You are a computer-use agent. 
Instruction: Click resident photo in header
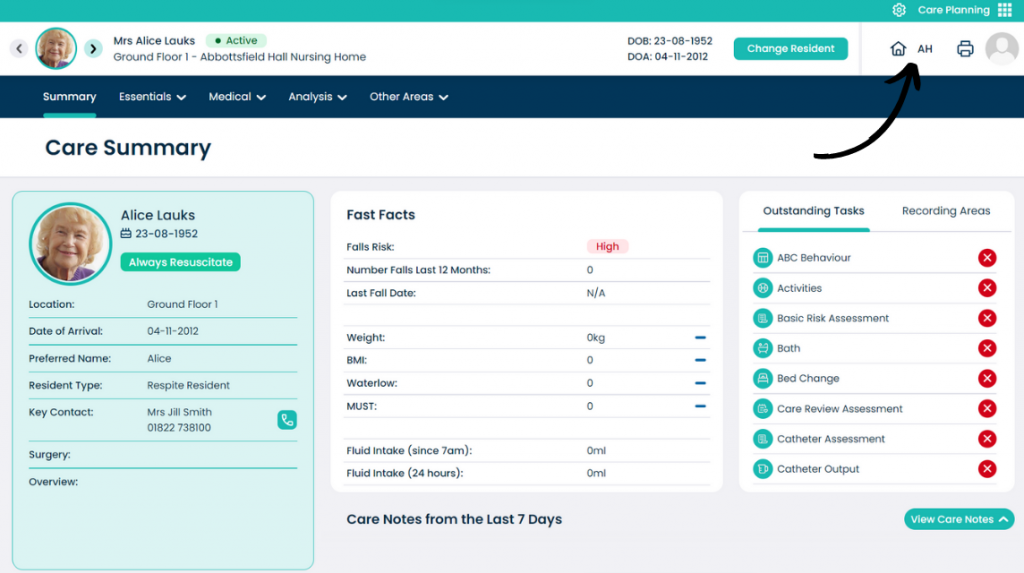(56, 48)
